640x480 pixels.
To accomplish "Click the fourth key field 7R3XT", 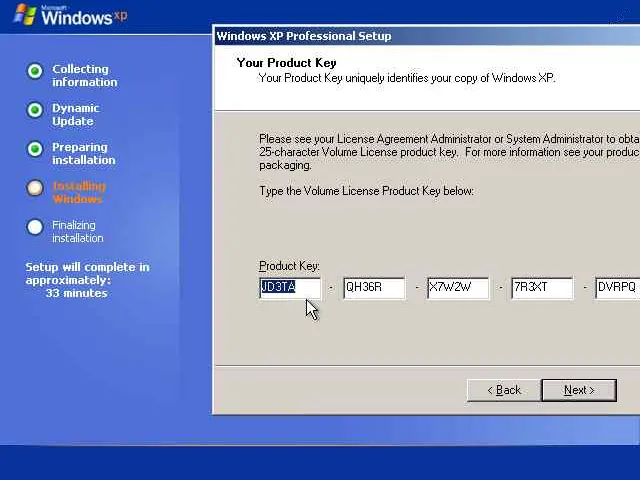I will (x=542, y=288).
